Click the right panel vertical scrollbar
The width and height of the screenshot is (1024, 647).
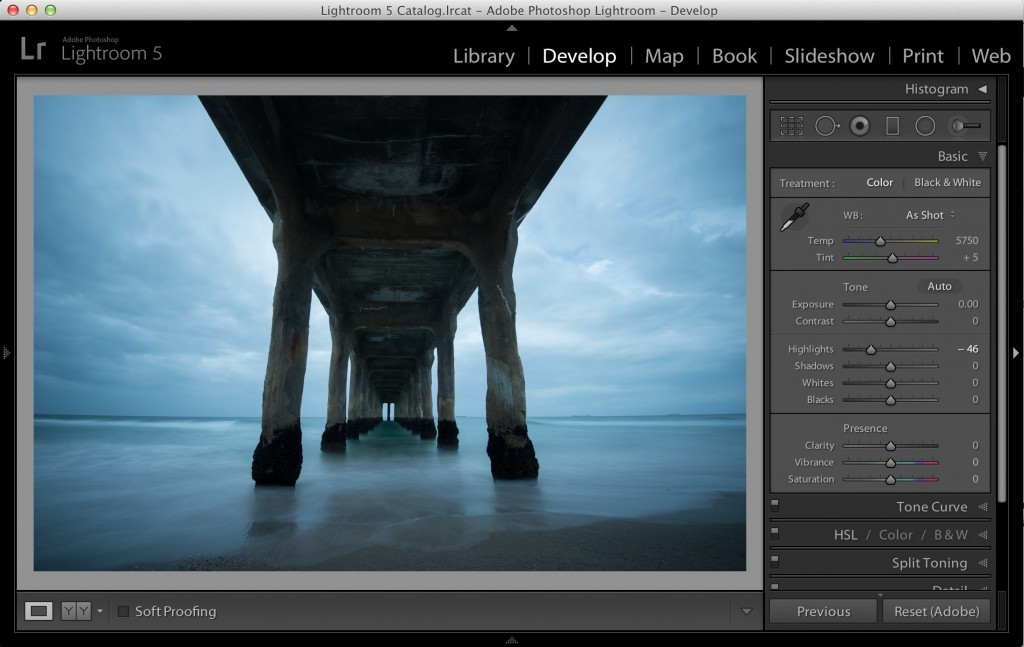point(1002,323)
